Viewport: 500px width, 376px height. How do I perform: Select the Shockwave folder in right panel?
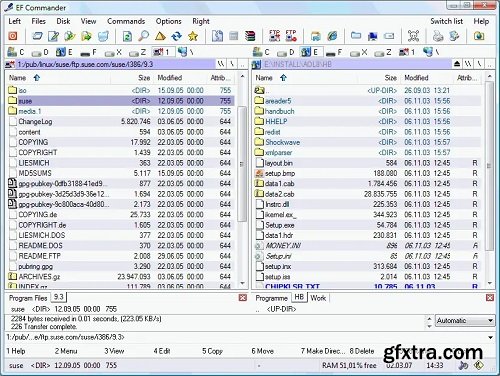tap(367, 142)
